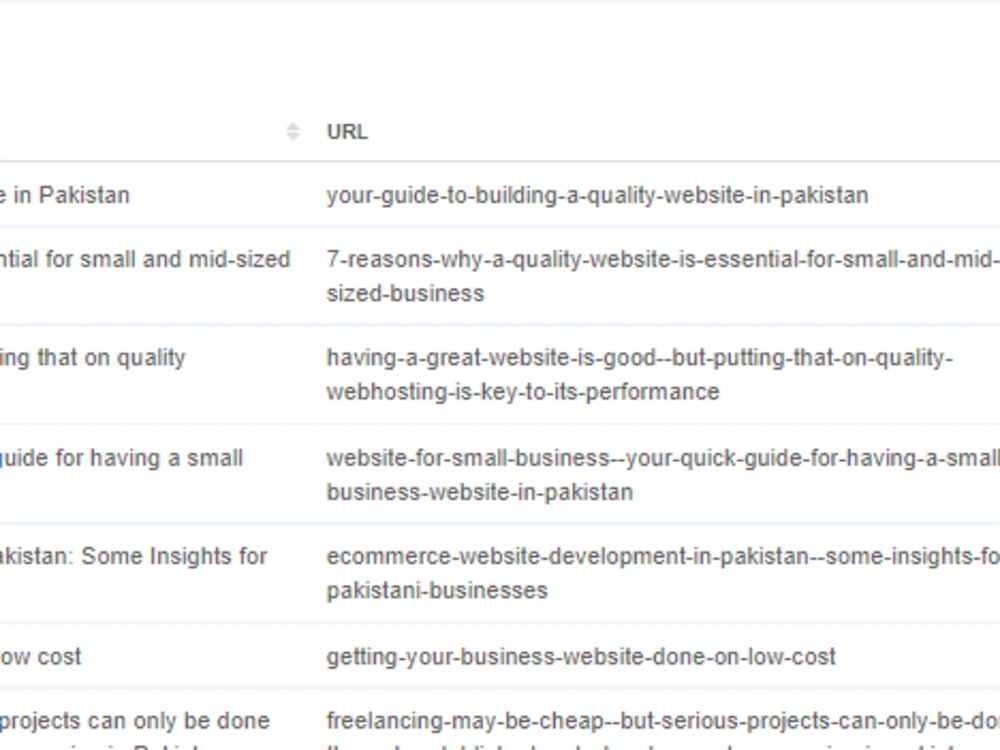Open the article titled 'e in Pakistan'
This screenshot has height=750, width=1000.
tap(65, 195)
